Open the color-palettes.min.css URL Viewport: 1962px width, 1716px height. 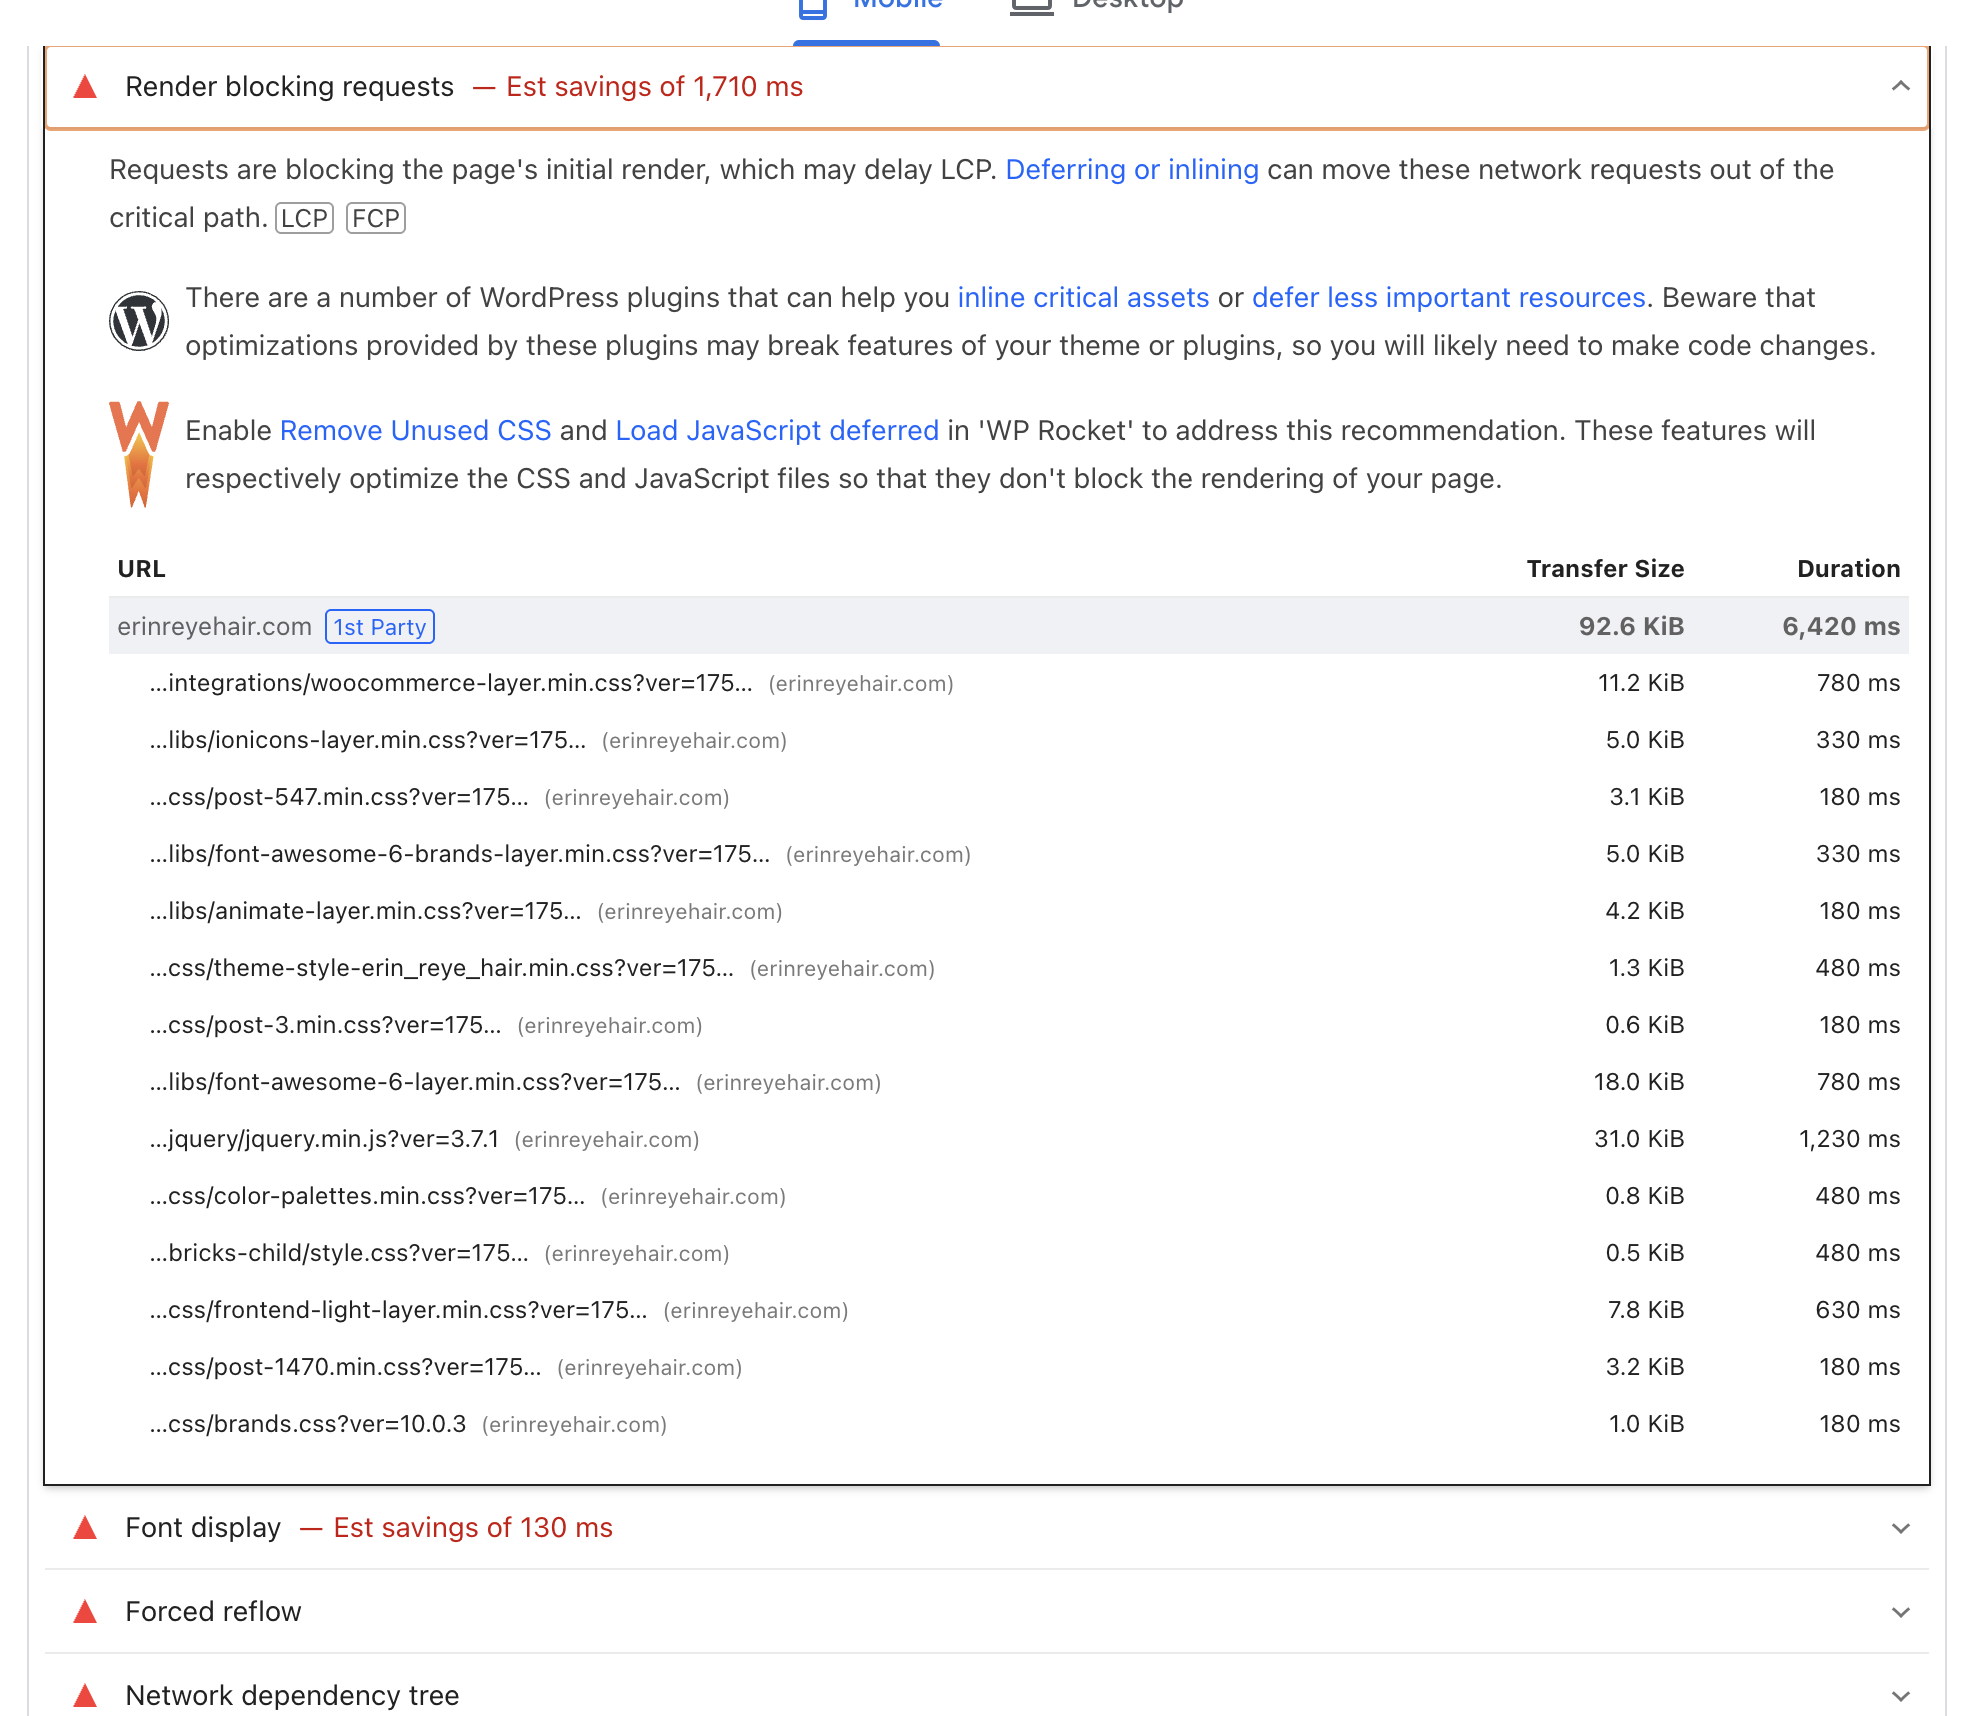[x=367, y=1196]
